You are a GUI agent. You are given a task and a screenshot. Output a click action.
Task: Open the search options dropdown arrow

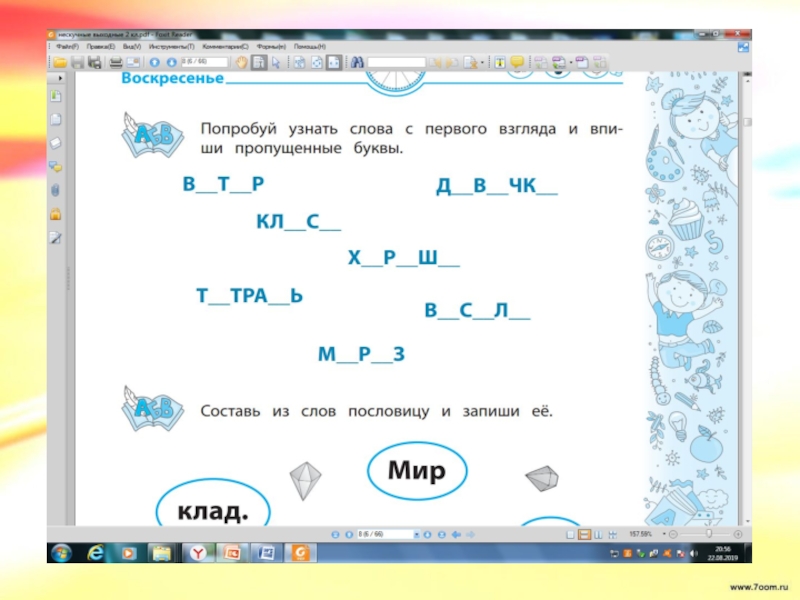pos(482,63)
